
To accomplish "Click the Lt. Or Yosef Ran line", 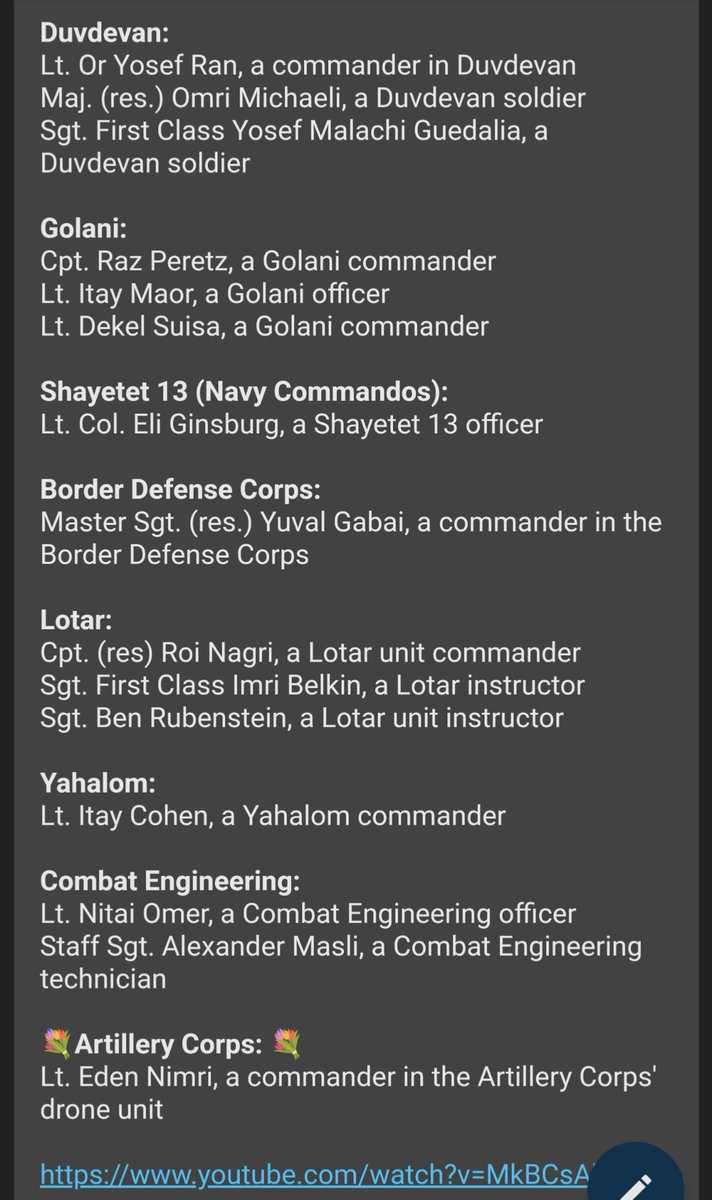I will click(308, 65).
